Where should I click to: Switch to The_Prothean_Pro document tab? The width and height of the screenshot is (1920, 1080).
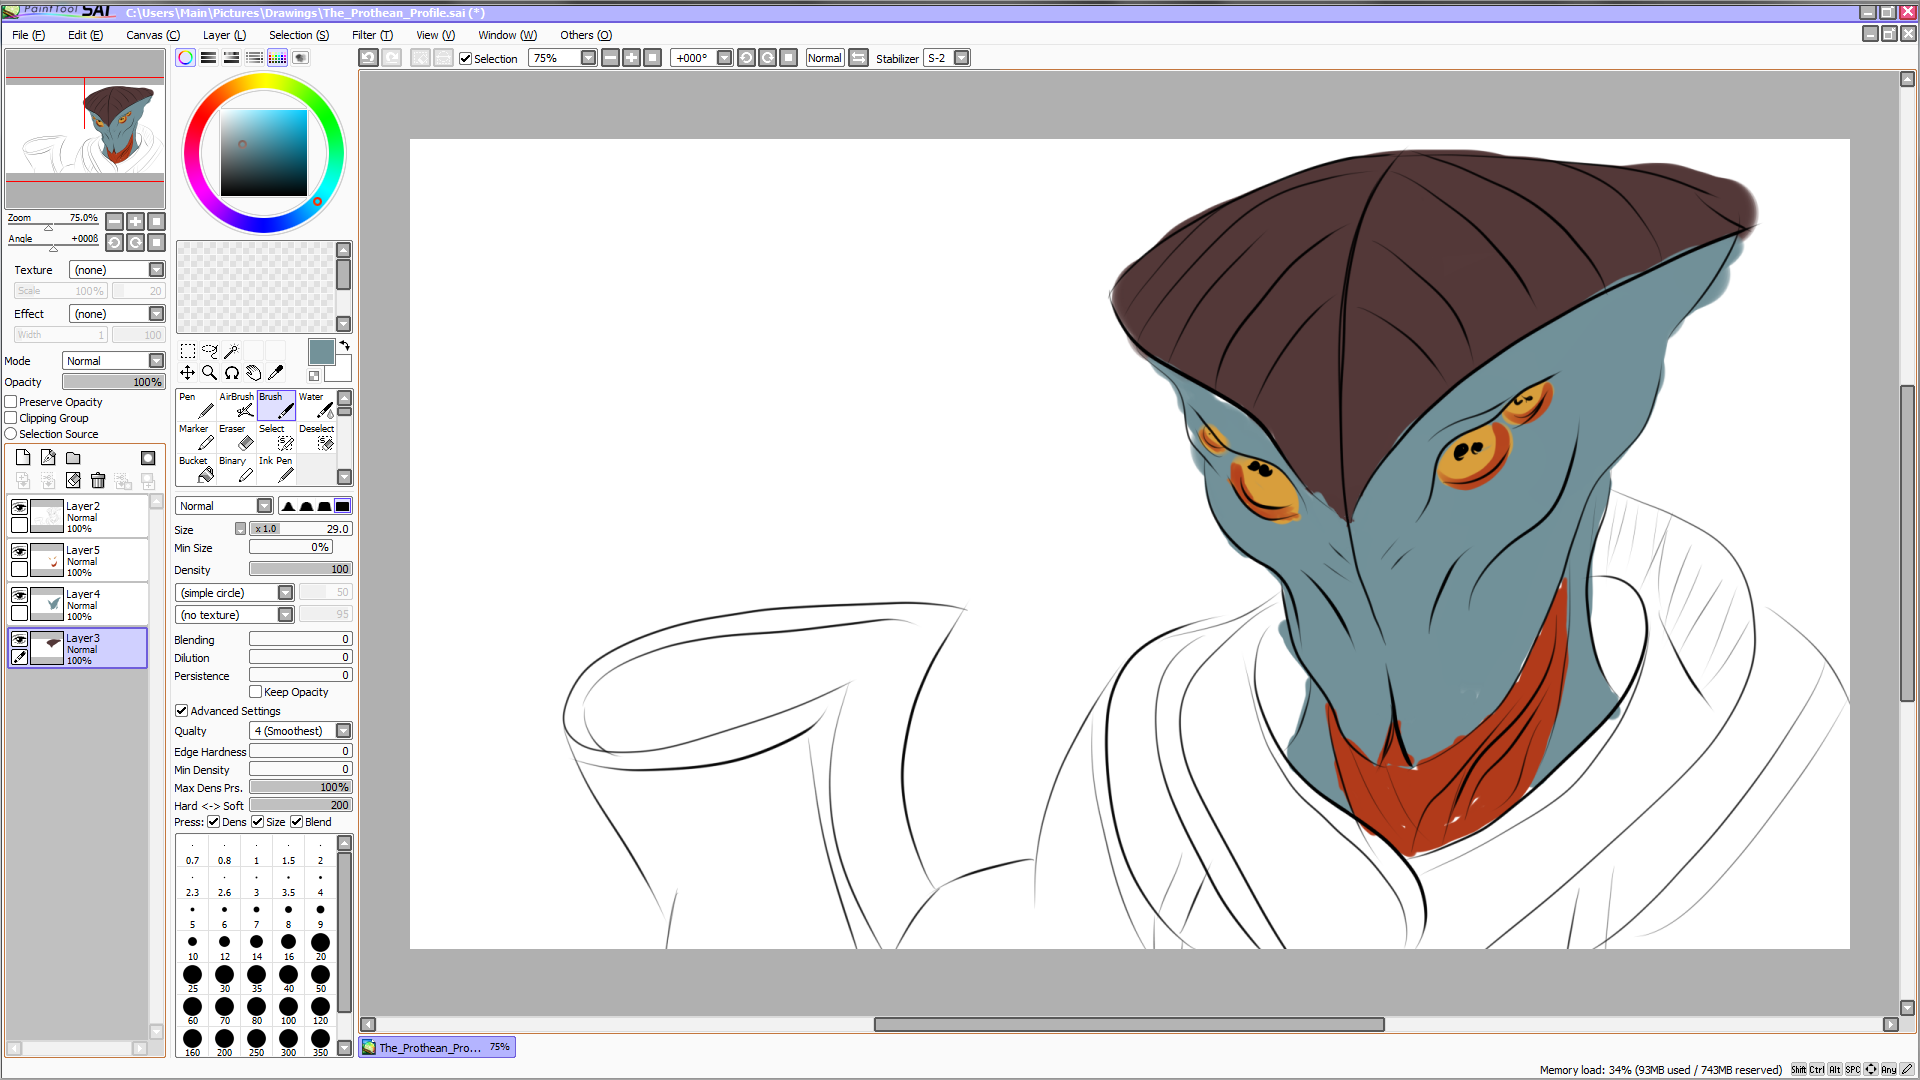click(437, 1048)
